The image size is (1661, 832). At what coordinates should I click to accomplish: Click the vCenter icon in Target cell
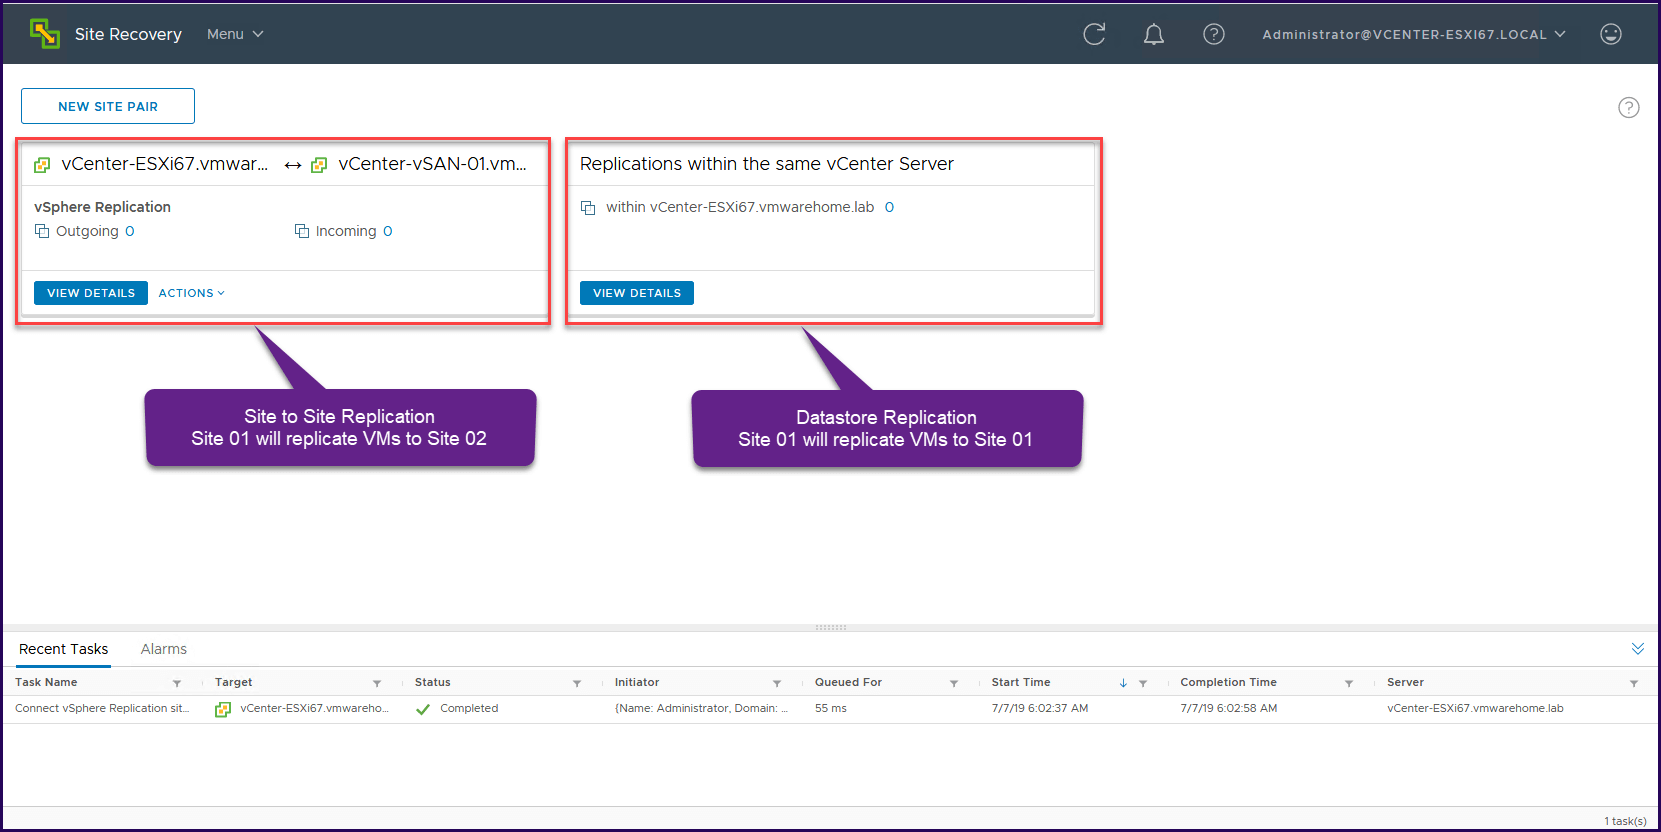coord(223,709)
